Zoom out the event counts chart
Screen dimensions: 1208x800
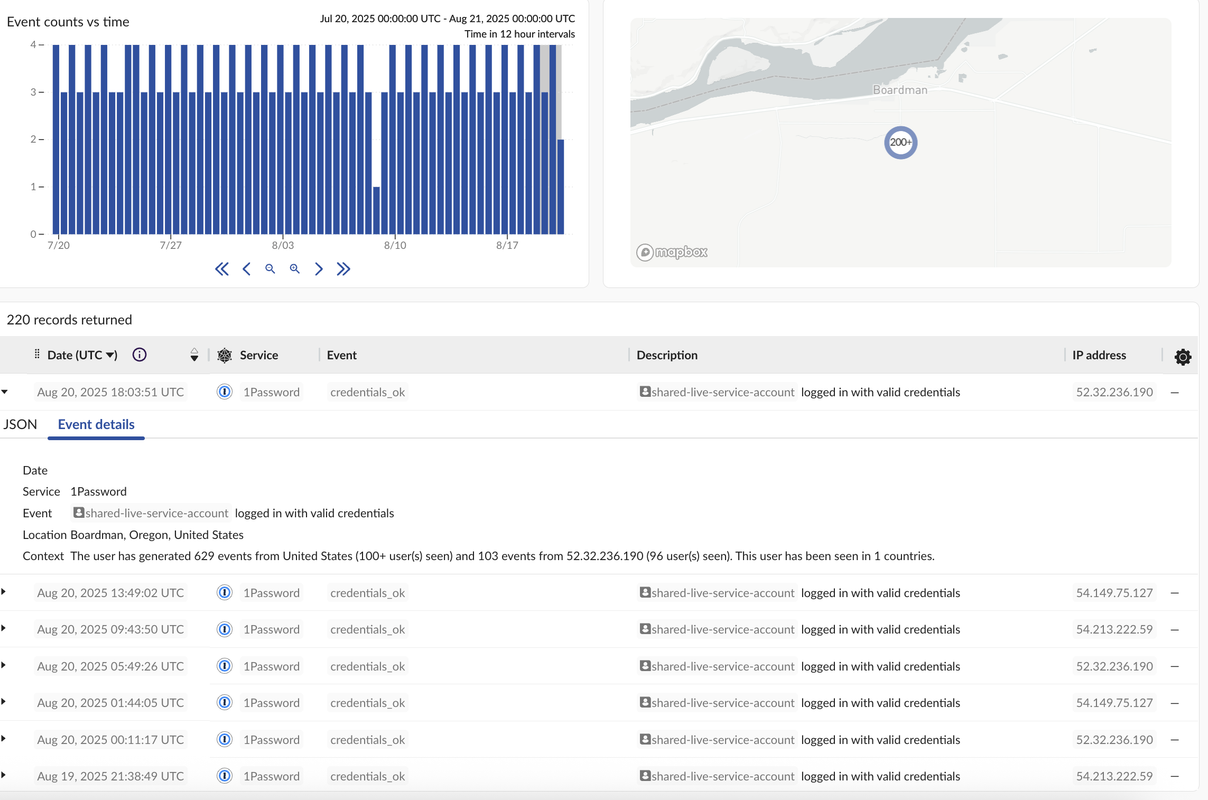click(270, 269)
